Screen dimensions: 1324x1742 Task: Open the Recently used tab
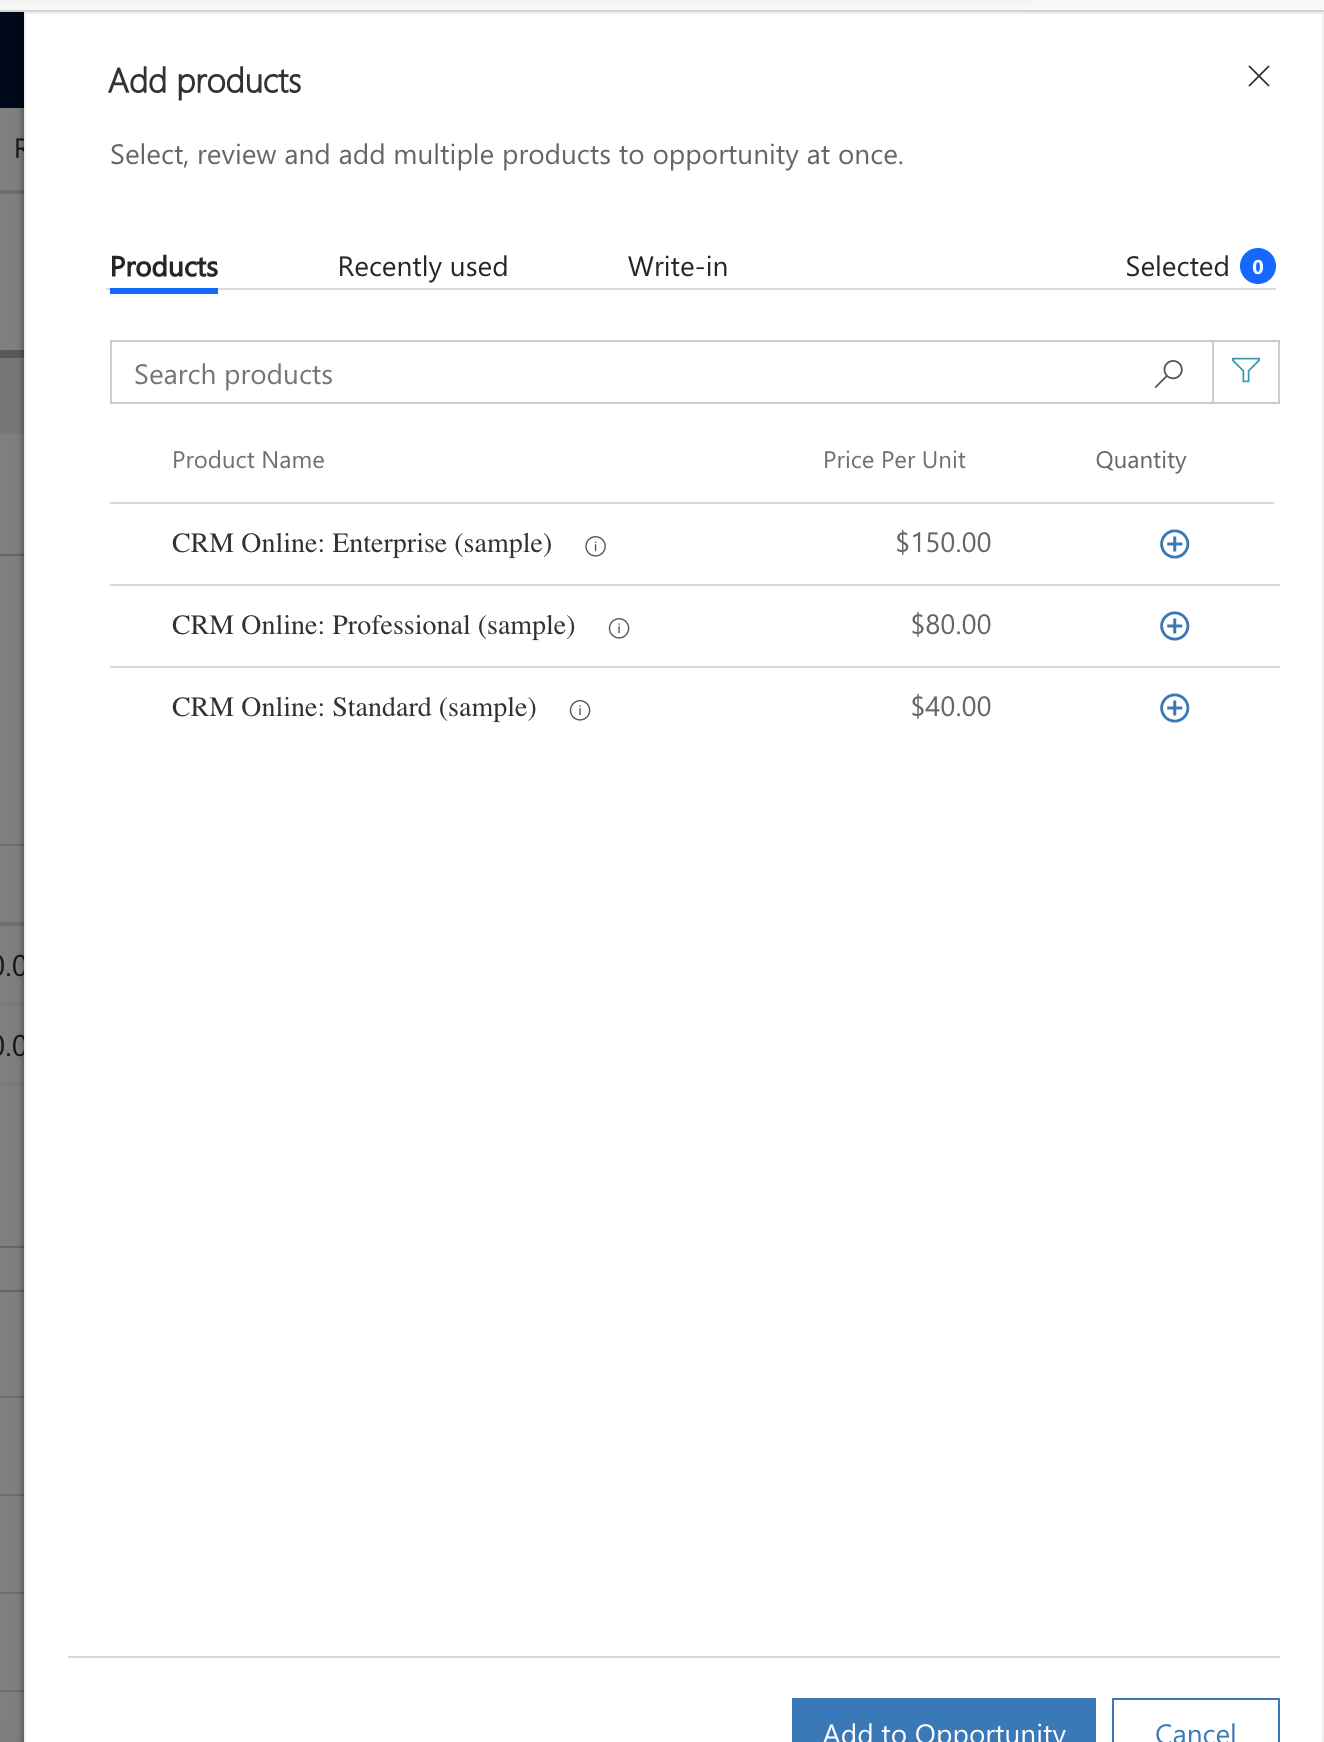pos(423,267)
